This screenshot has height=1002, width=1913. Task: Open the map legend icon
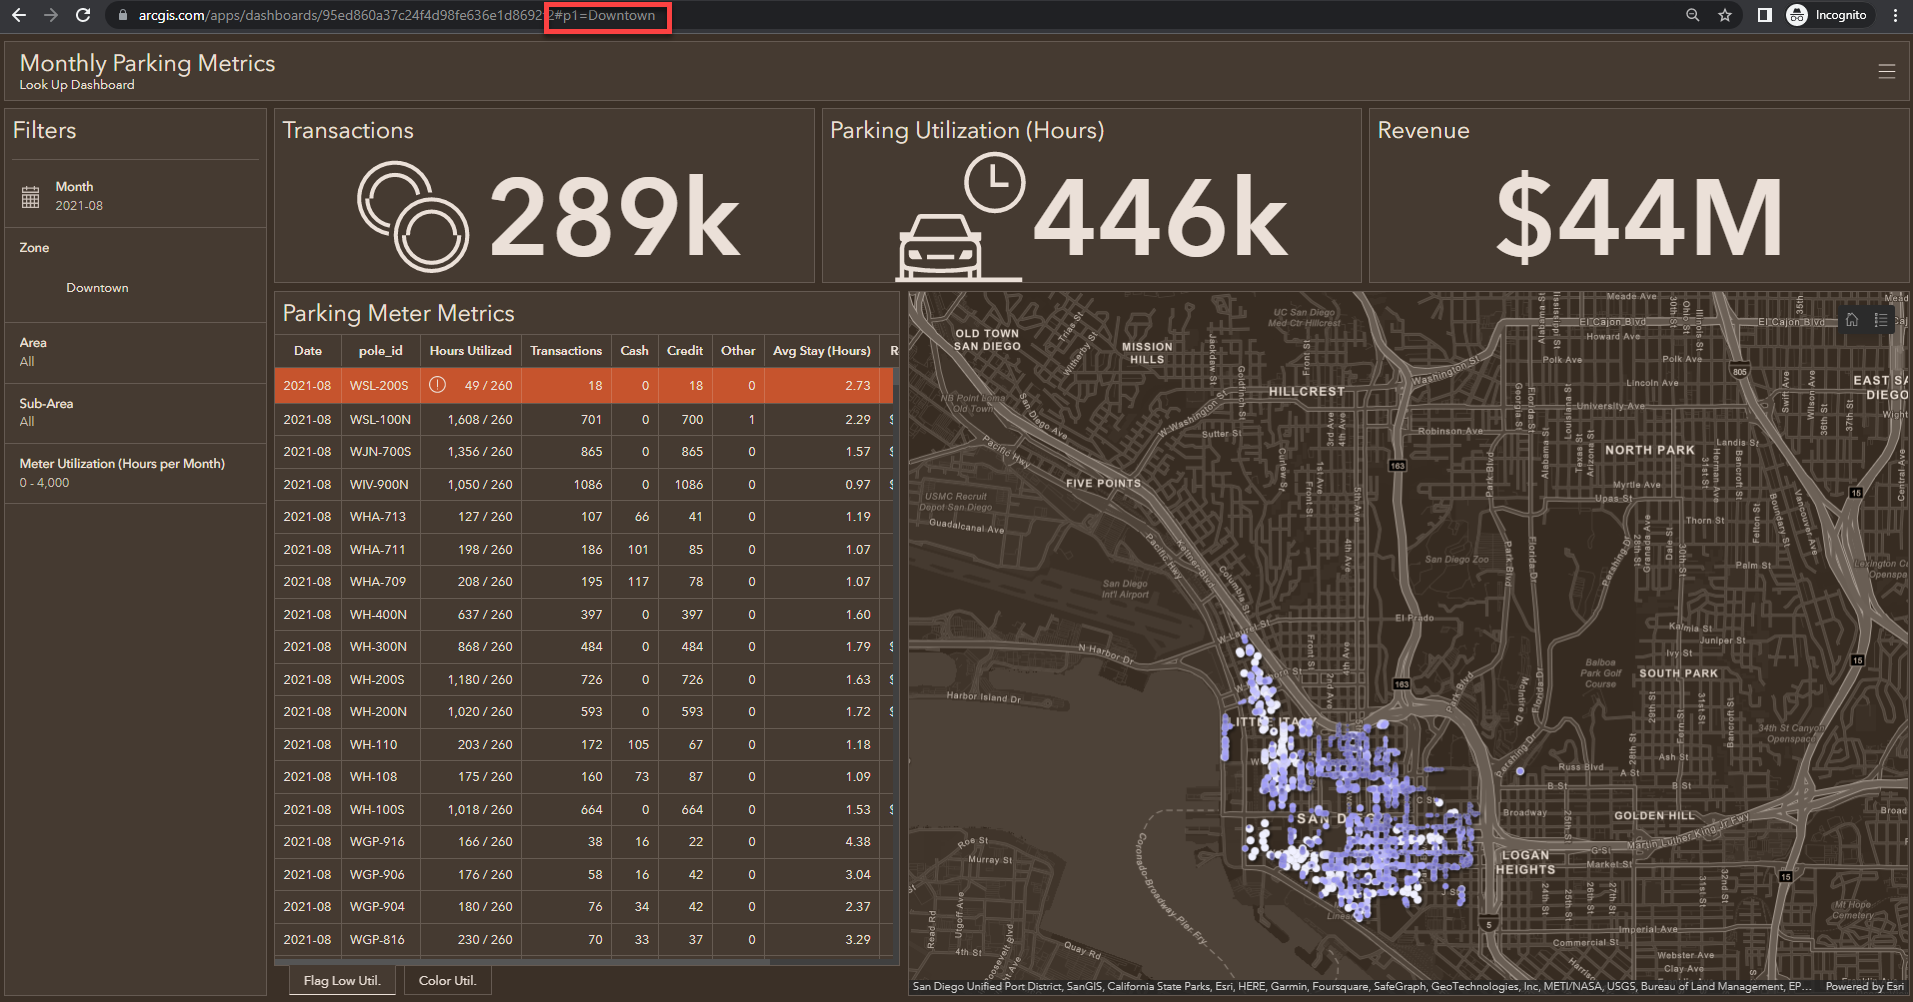click(x=1881, y=320)
